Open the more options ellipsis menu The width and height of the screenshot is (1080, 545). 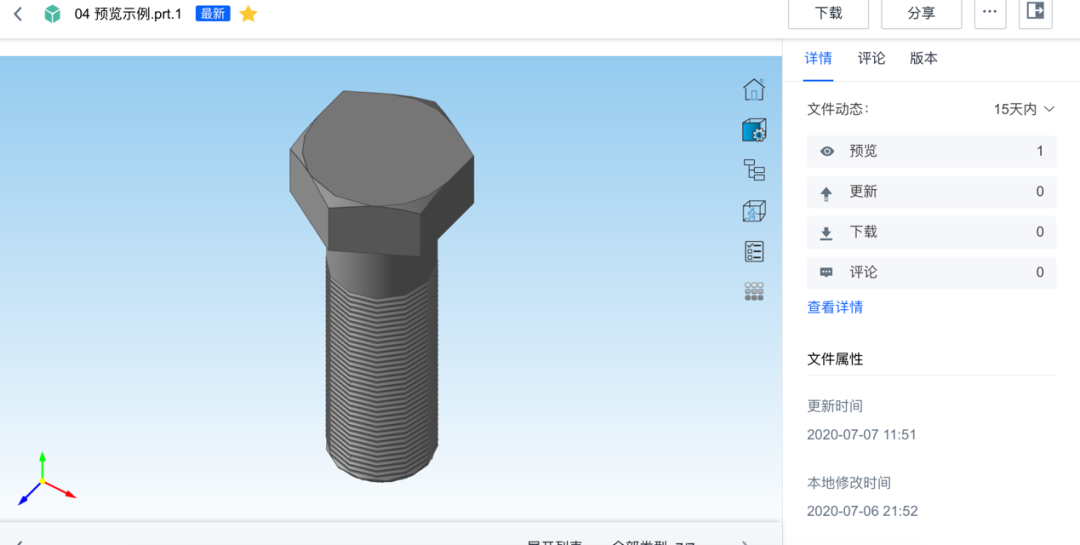click(990, 14)
